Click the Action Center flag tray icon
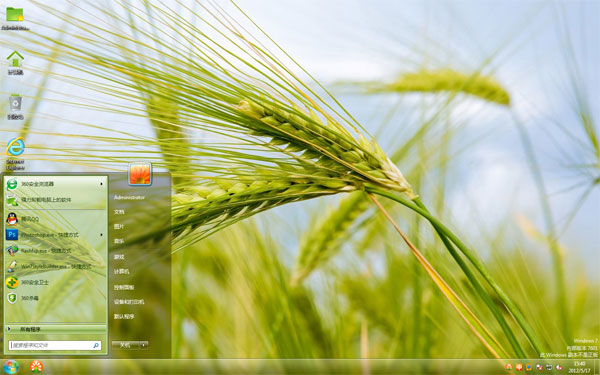Viewport: 600px width, 375px height. point(539,367)
